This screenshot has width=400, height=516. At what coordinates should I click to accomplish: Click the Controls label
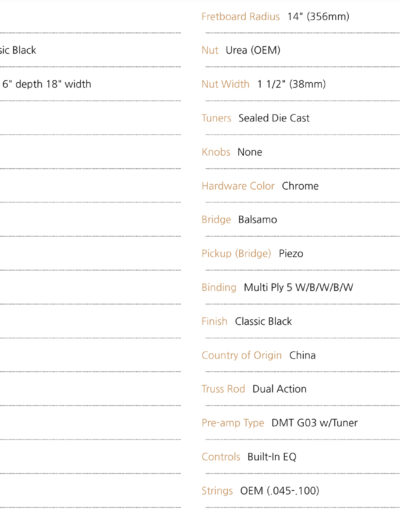pos(221,457)
